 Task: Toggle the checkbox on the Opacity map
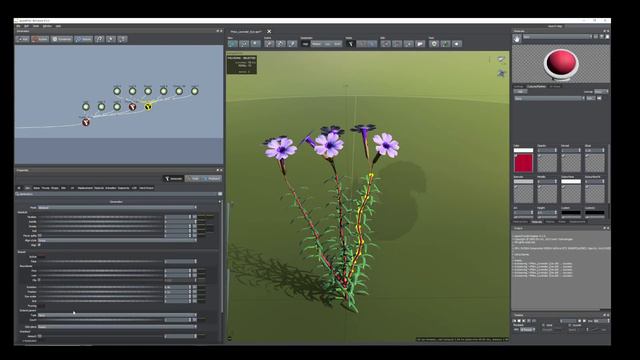click(540, 156)
